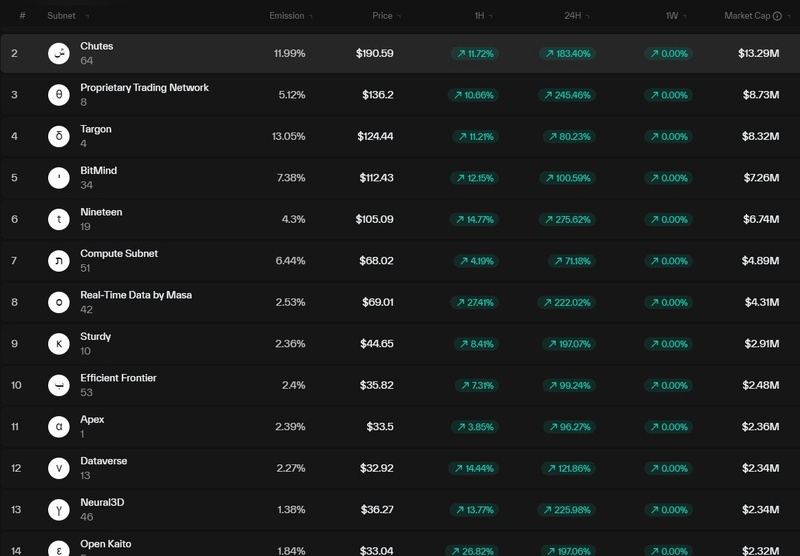This screenshot has height=556, width=800.
Task: Click the Apex subnet name
Action: point(92,420)
